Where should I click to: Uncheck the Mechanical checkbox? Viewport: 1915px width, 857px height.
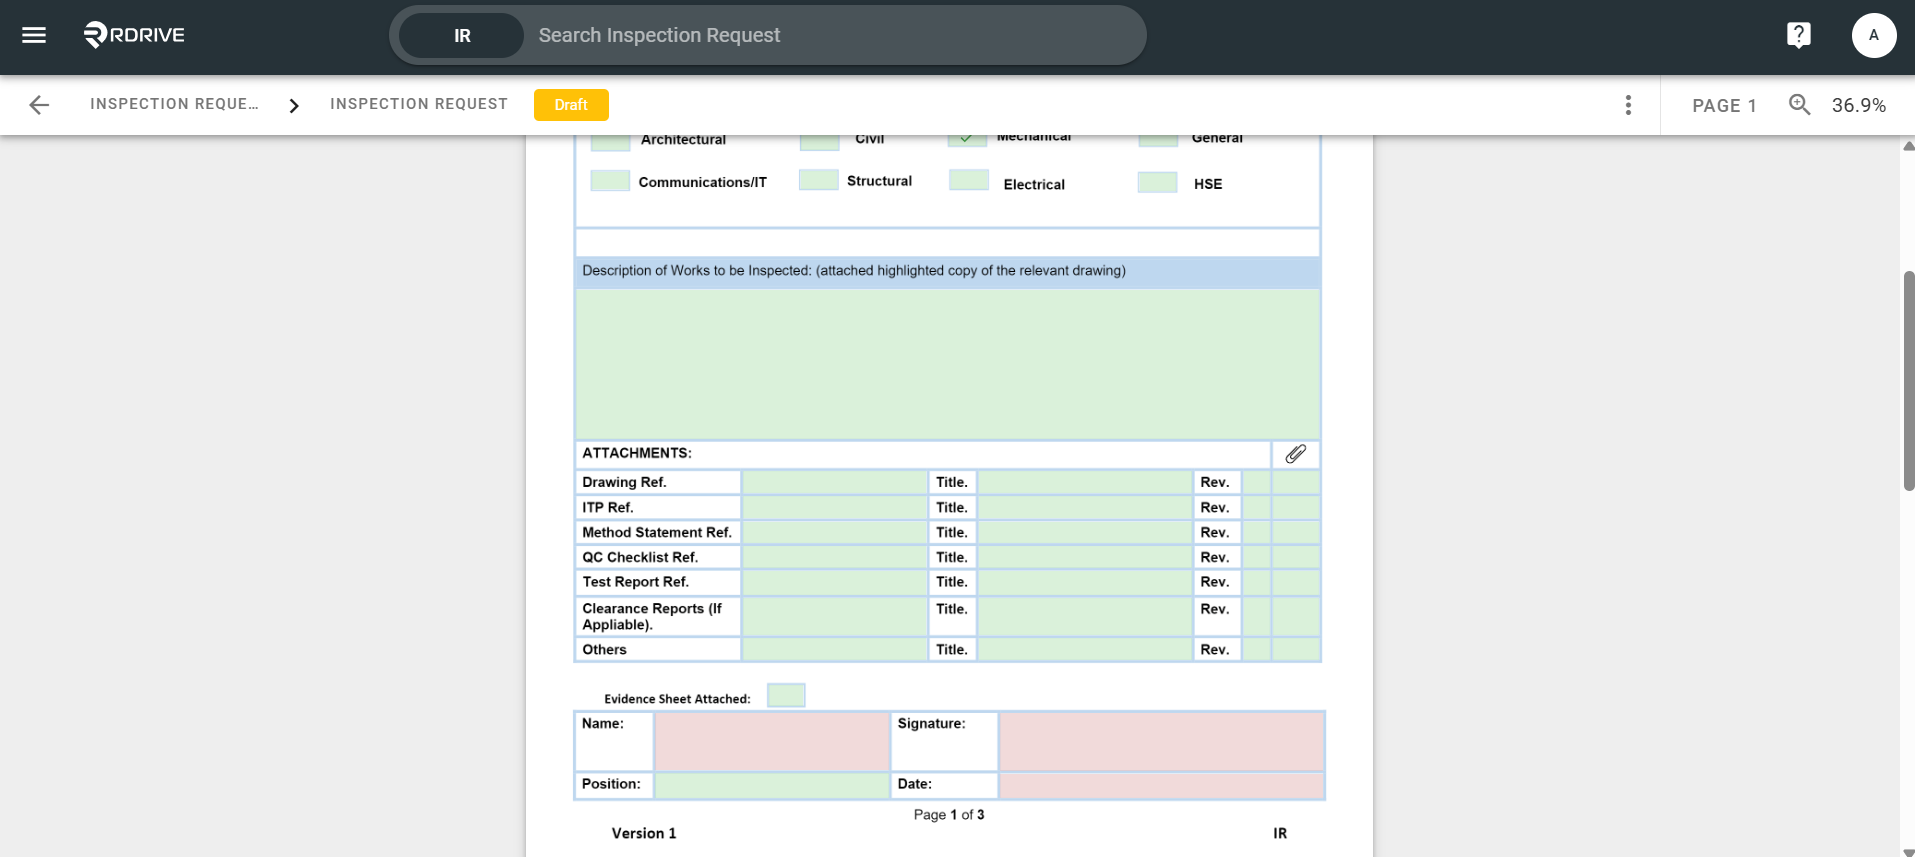click(x=967, y=140)
